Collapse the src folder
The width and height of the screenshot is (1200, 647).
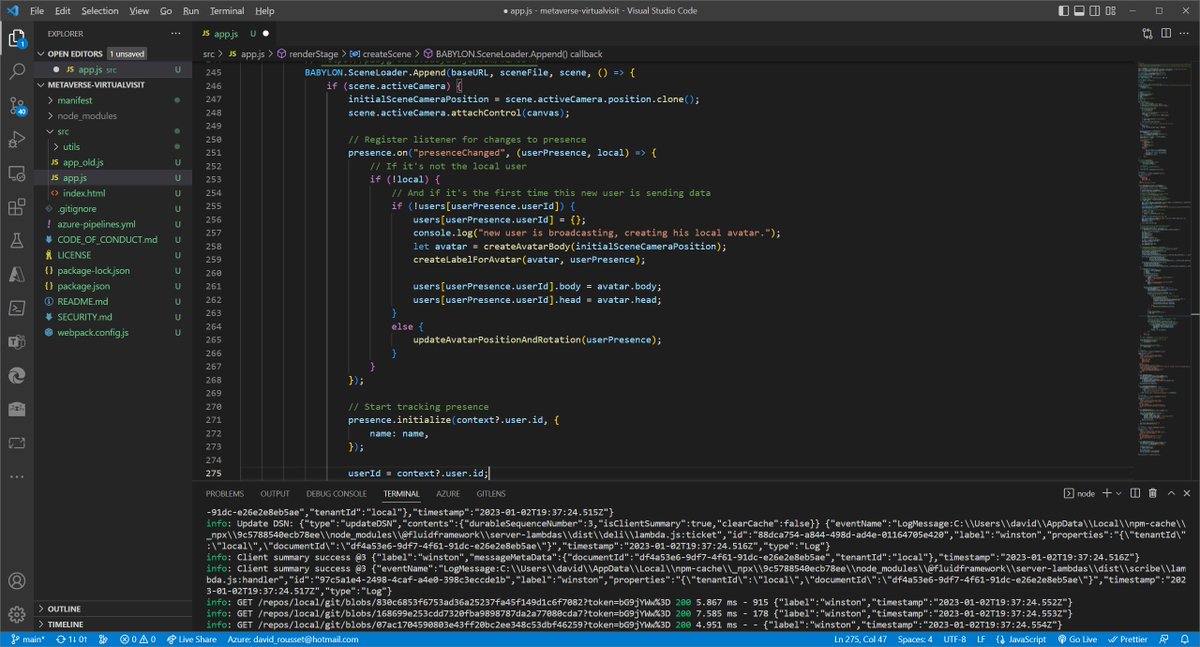[64, 131]
